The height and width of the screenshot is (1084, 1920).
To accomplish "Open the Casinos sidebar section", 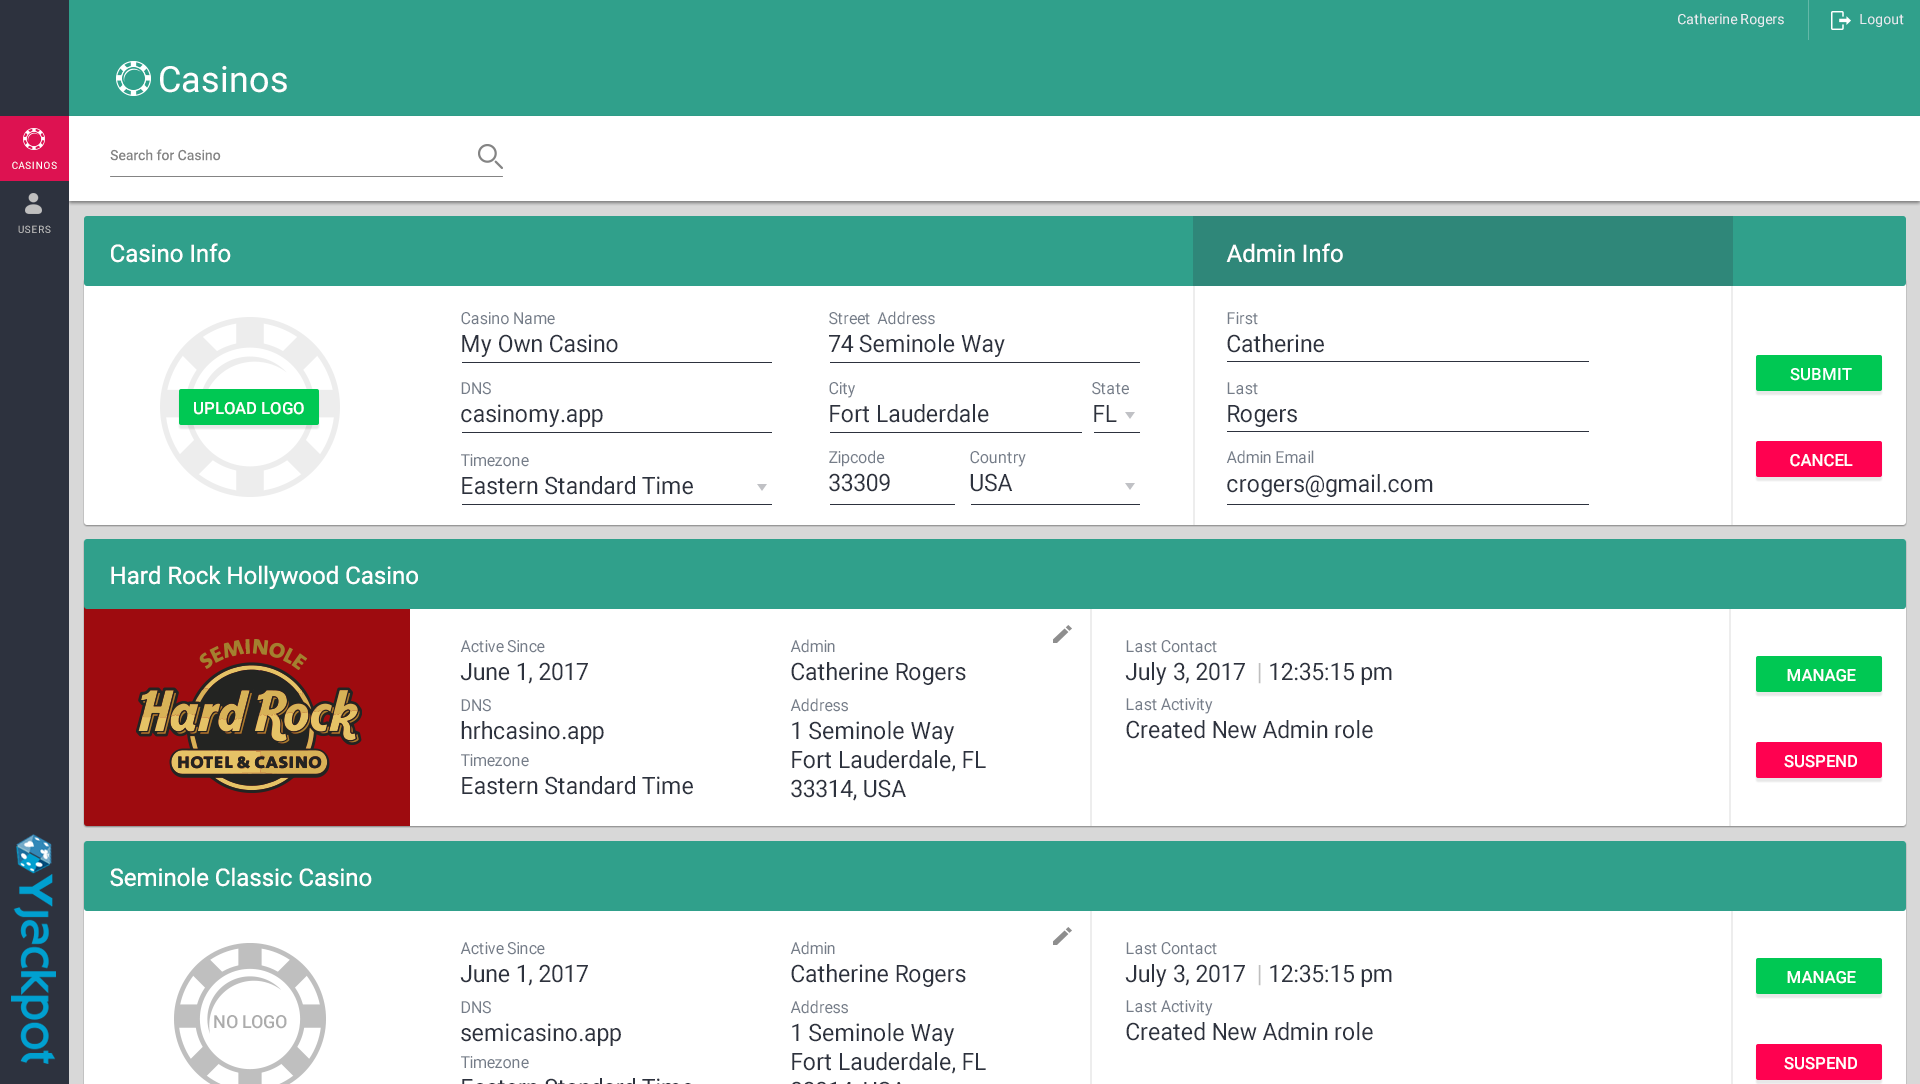I will tap(34, 149).
